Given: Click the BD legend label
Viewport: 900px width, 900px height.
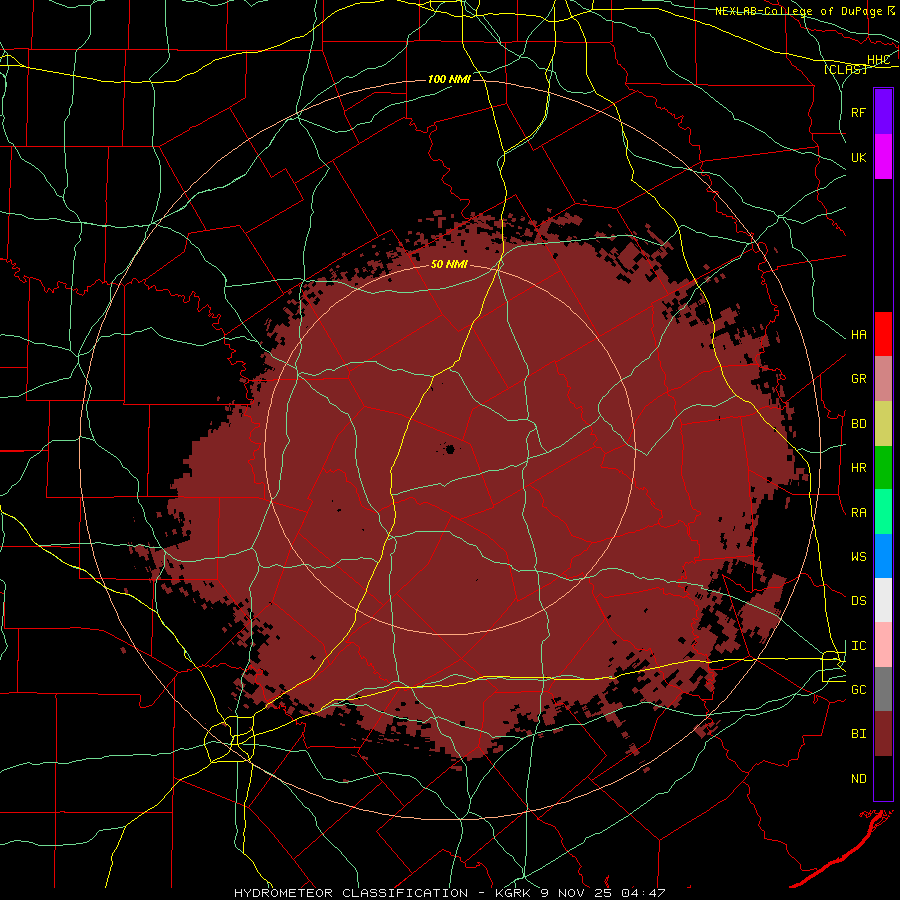Looking at the screenshot, I should tap(858, 424).
